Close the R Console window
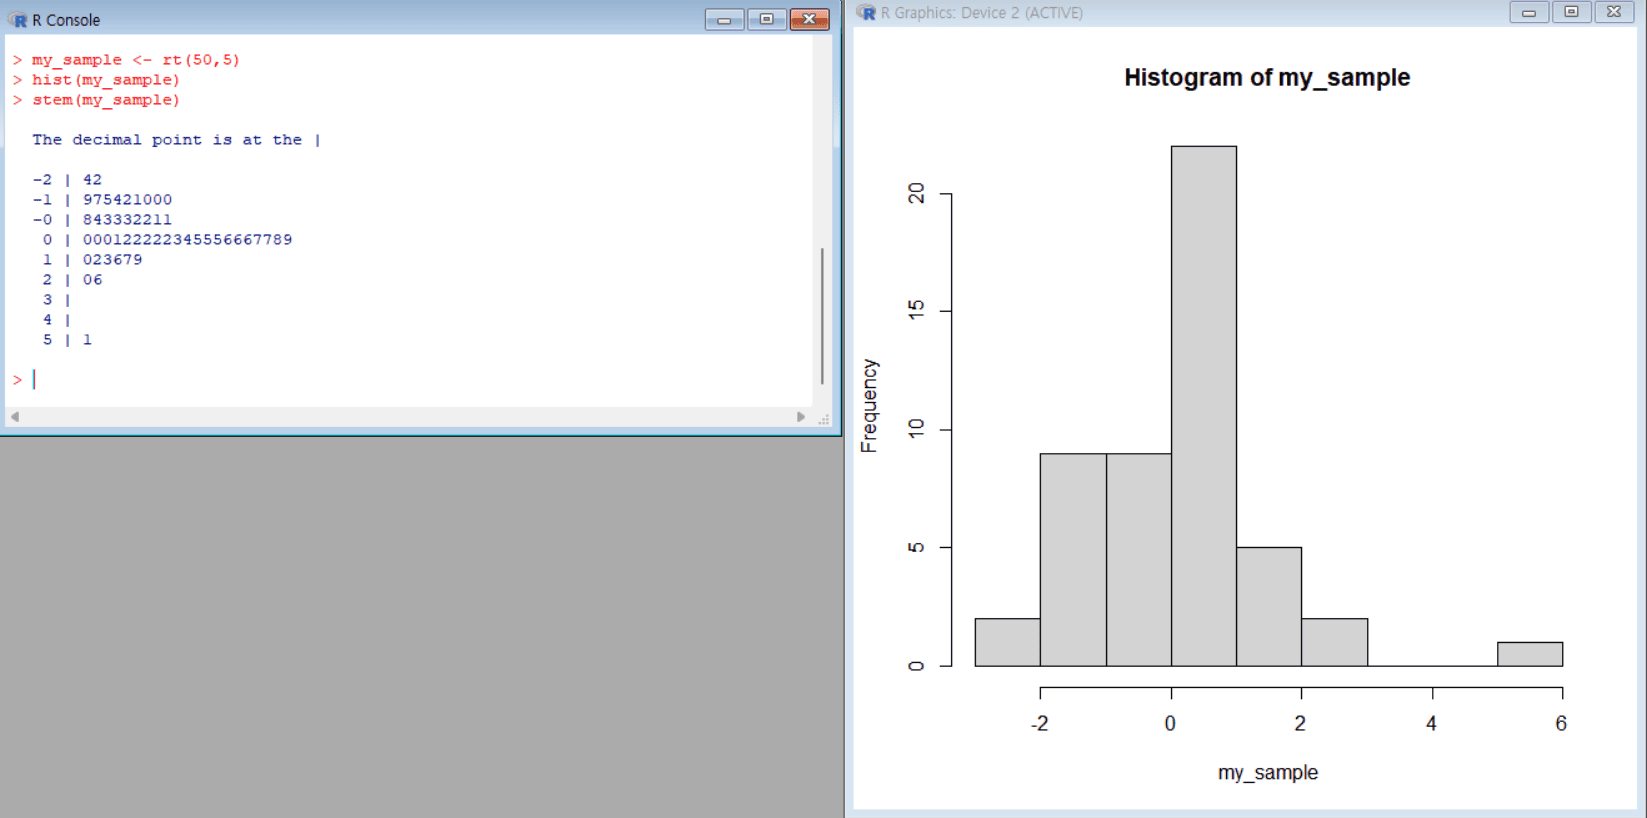This screenshot has height=818, width=1647. click(x=809, y=20)
